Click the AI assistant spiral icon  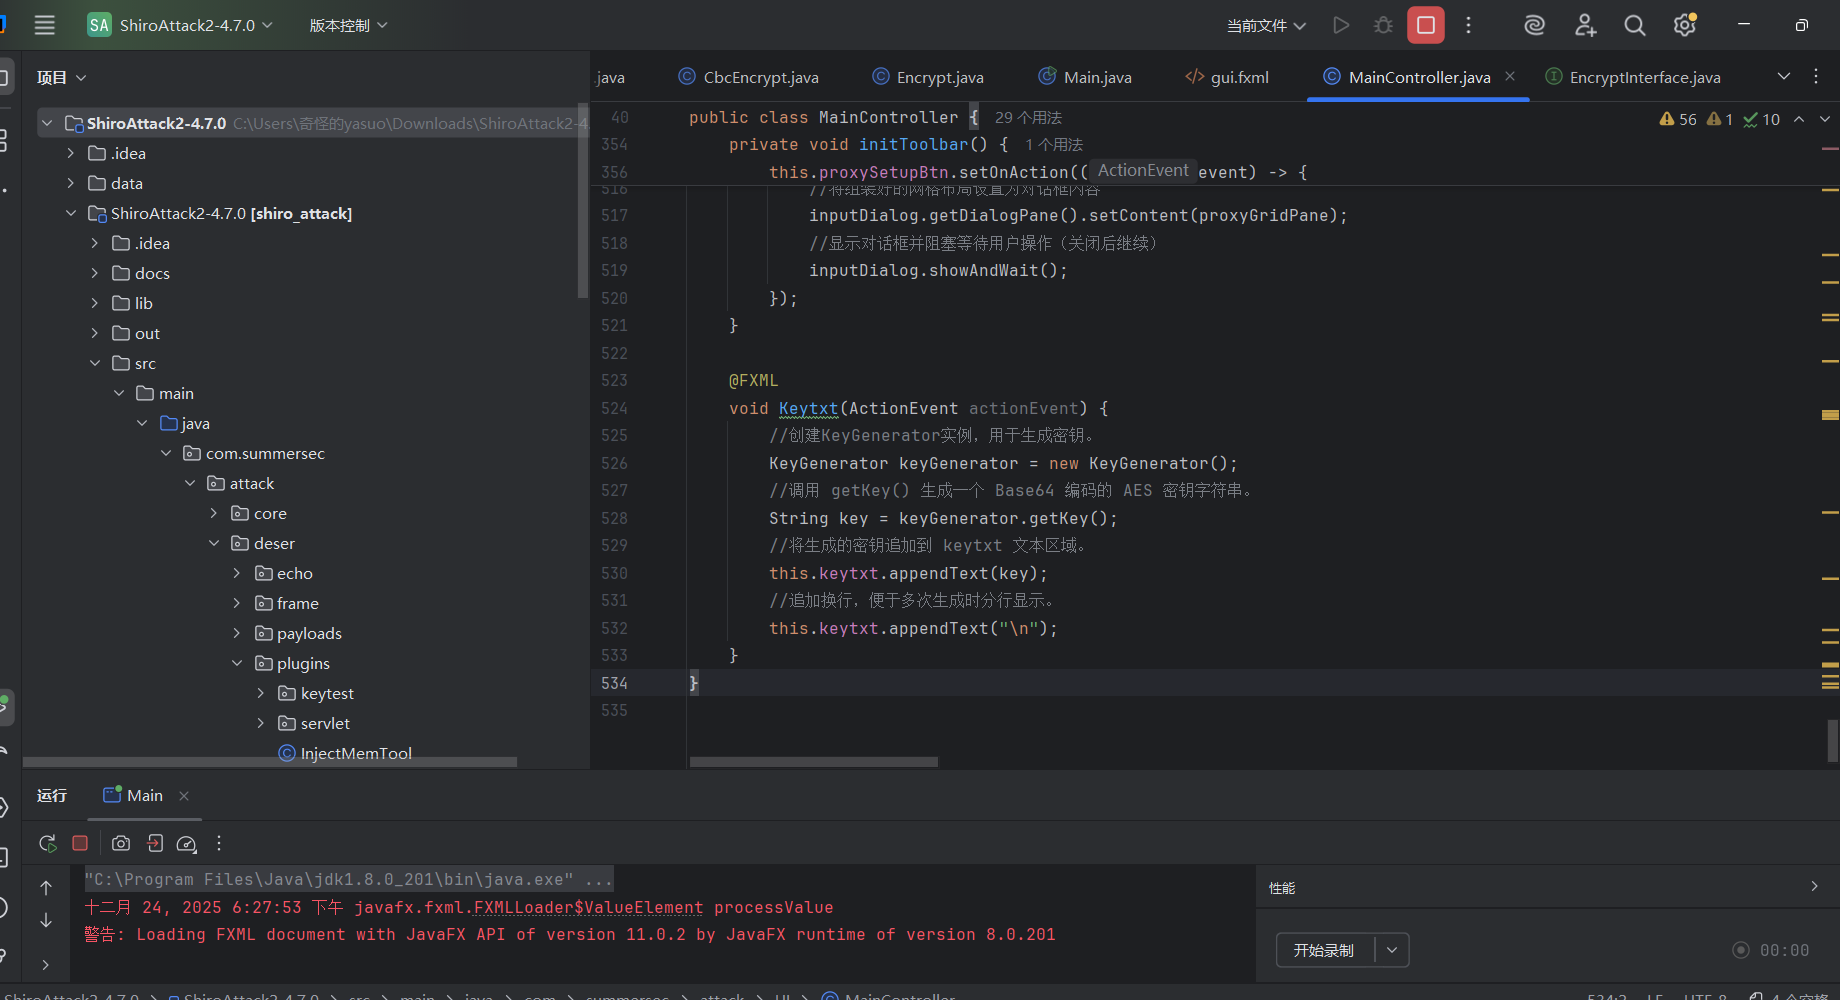pos(1534,25)
